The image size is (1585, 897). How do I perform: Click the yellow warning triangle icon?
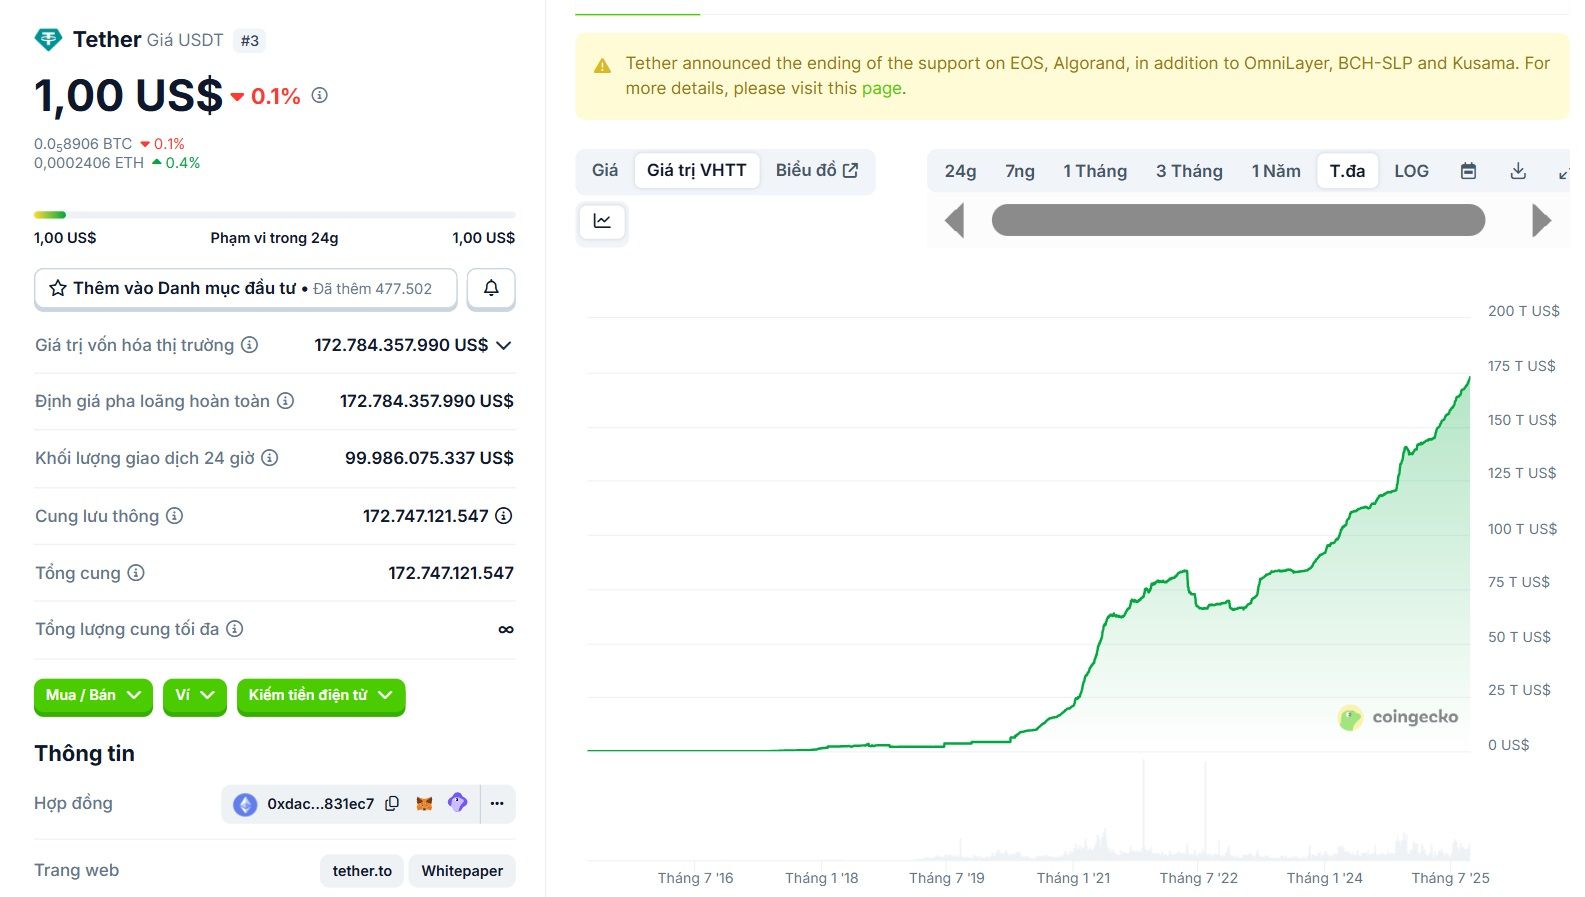click(602, 66)
